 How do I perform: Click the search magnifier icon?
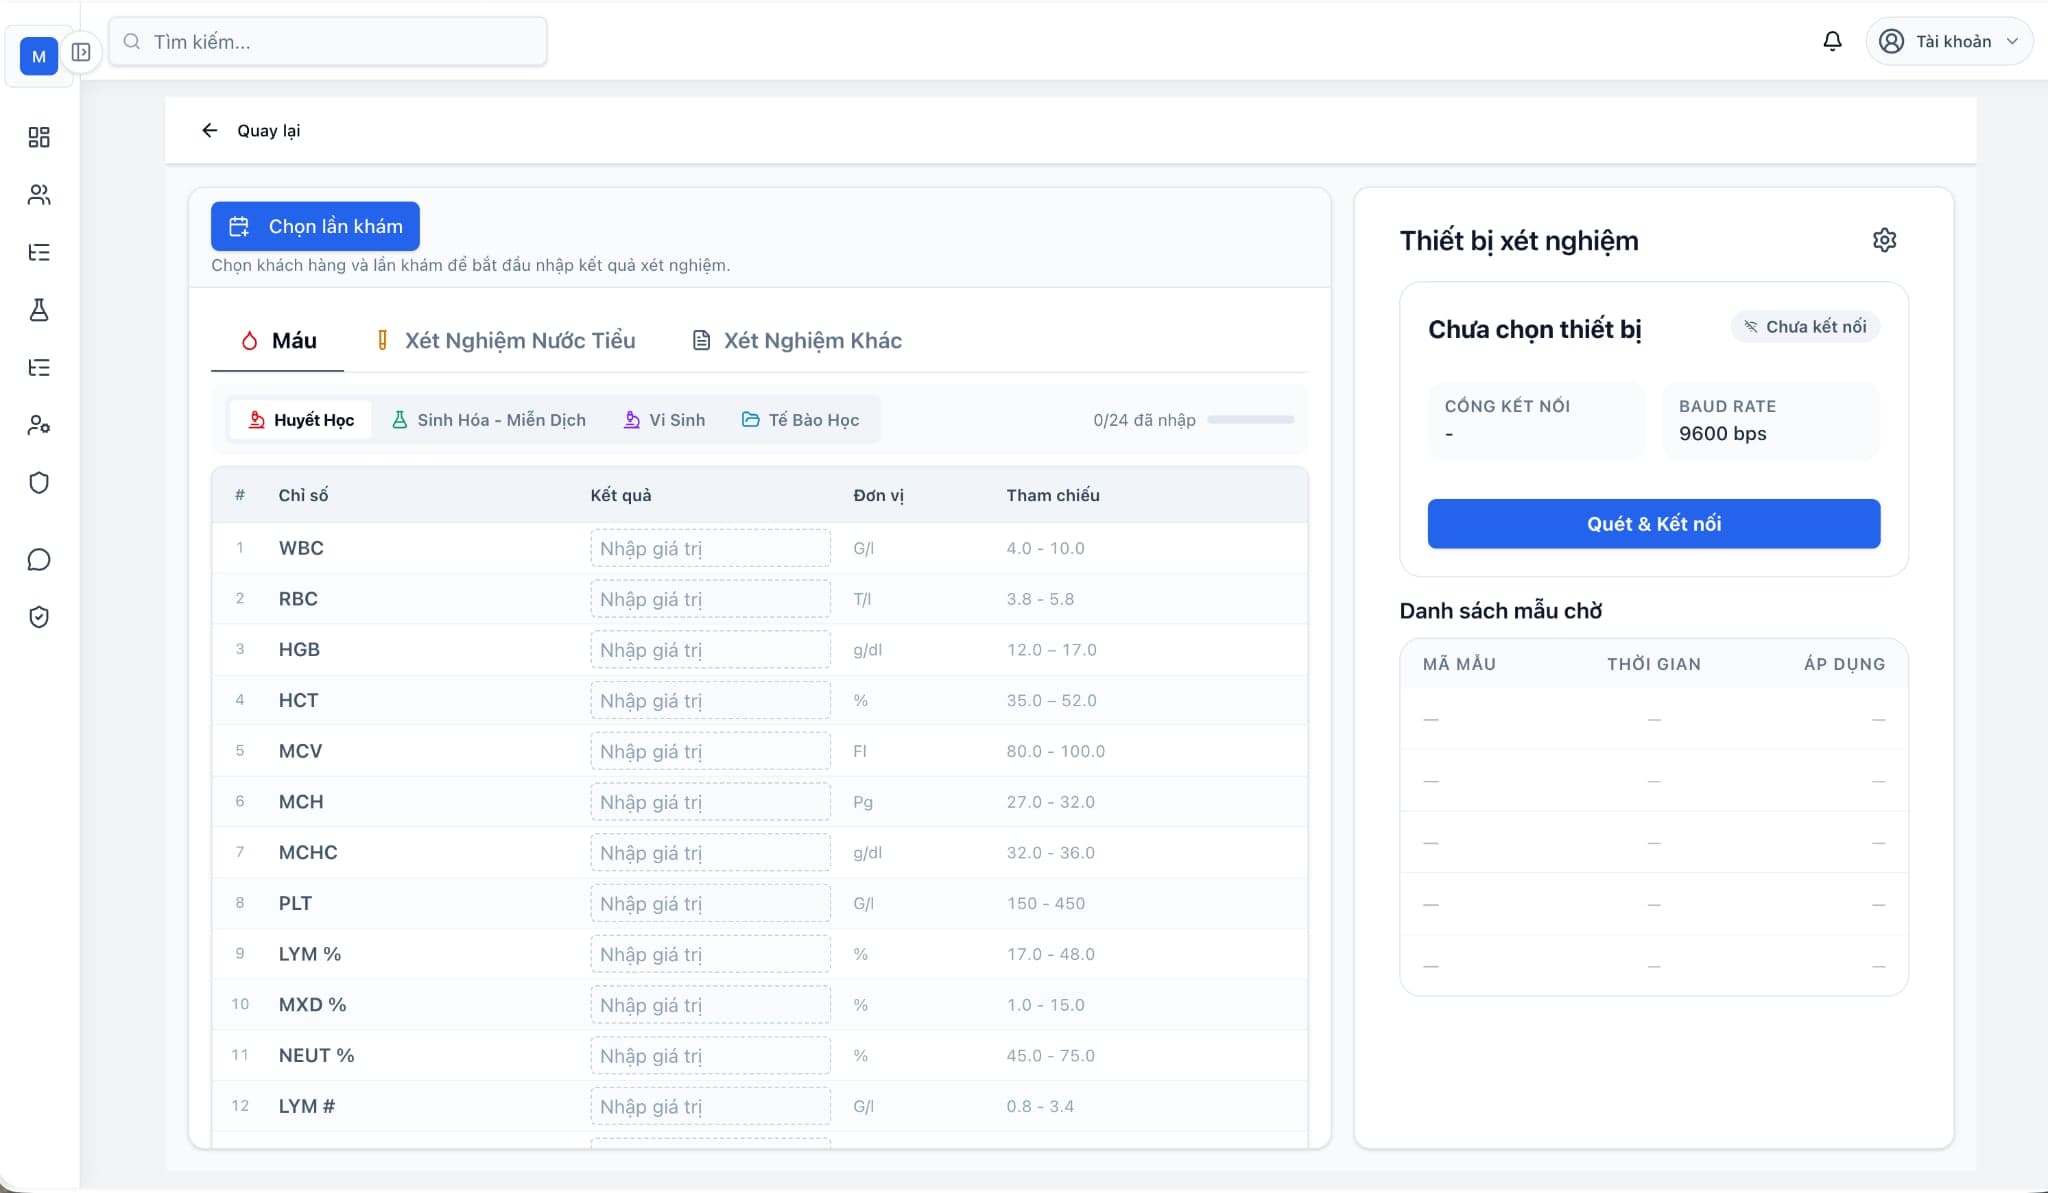pyautogui.click(x=131, y=42)
